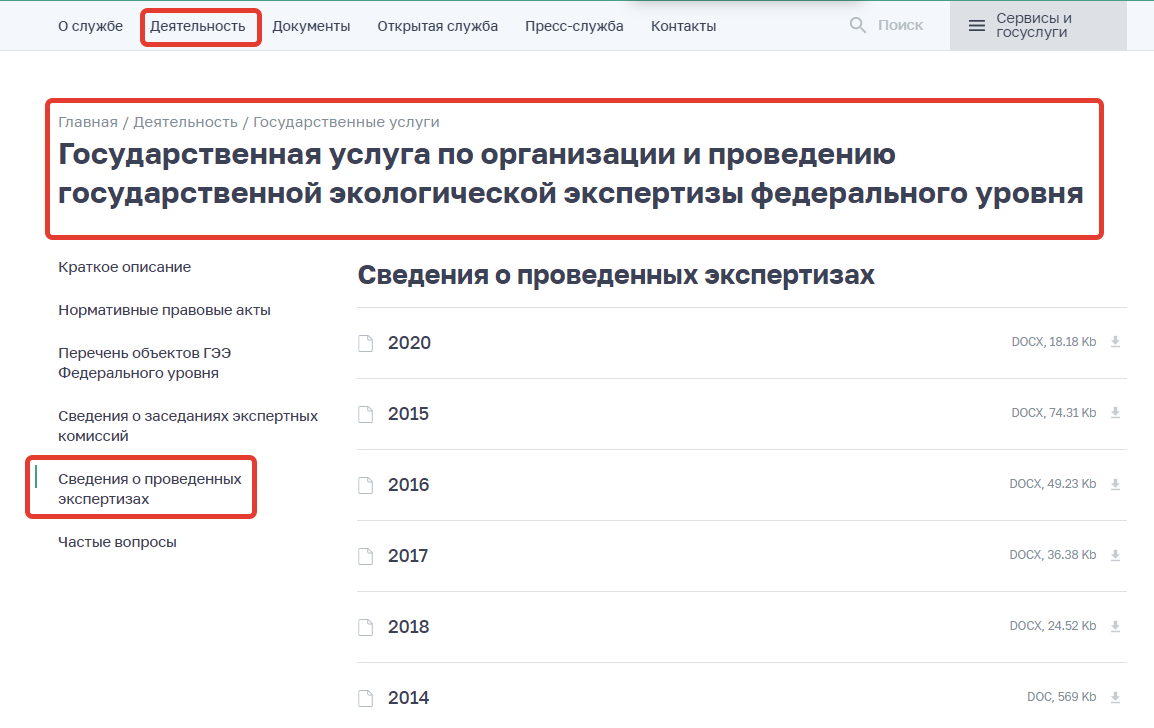Click the document icon beside 2020
This screenshot has width=1154, height=728.
coord(366,343)
